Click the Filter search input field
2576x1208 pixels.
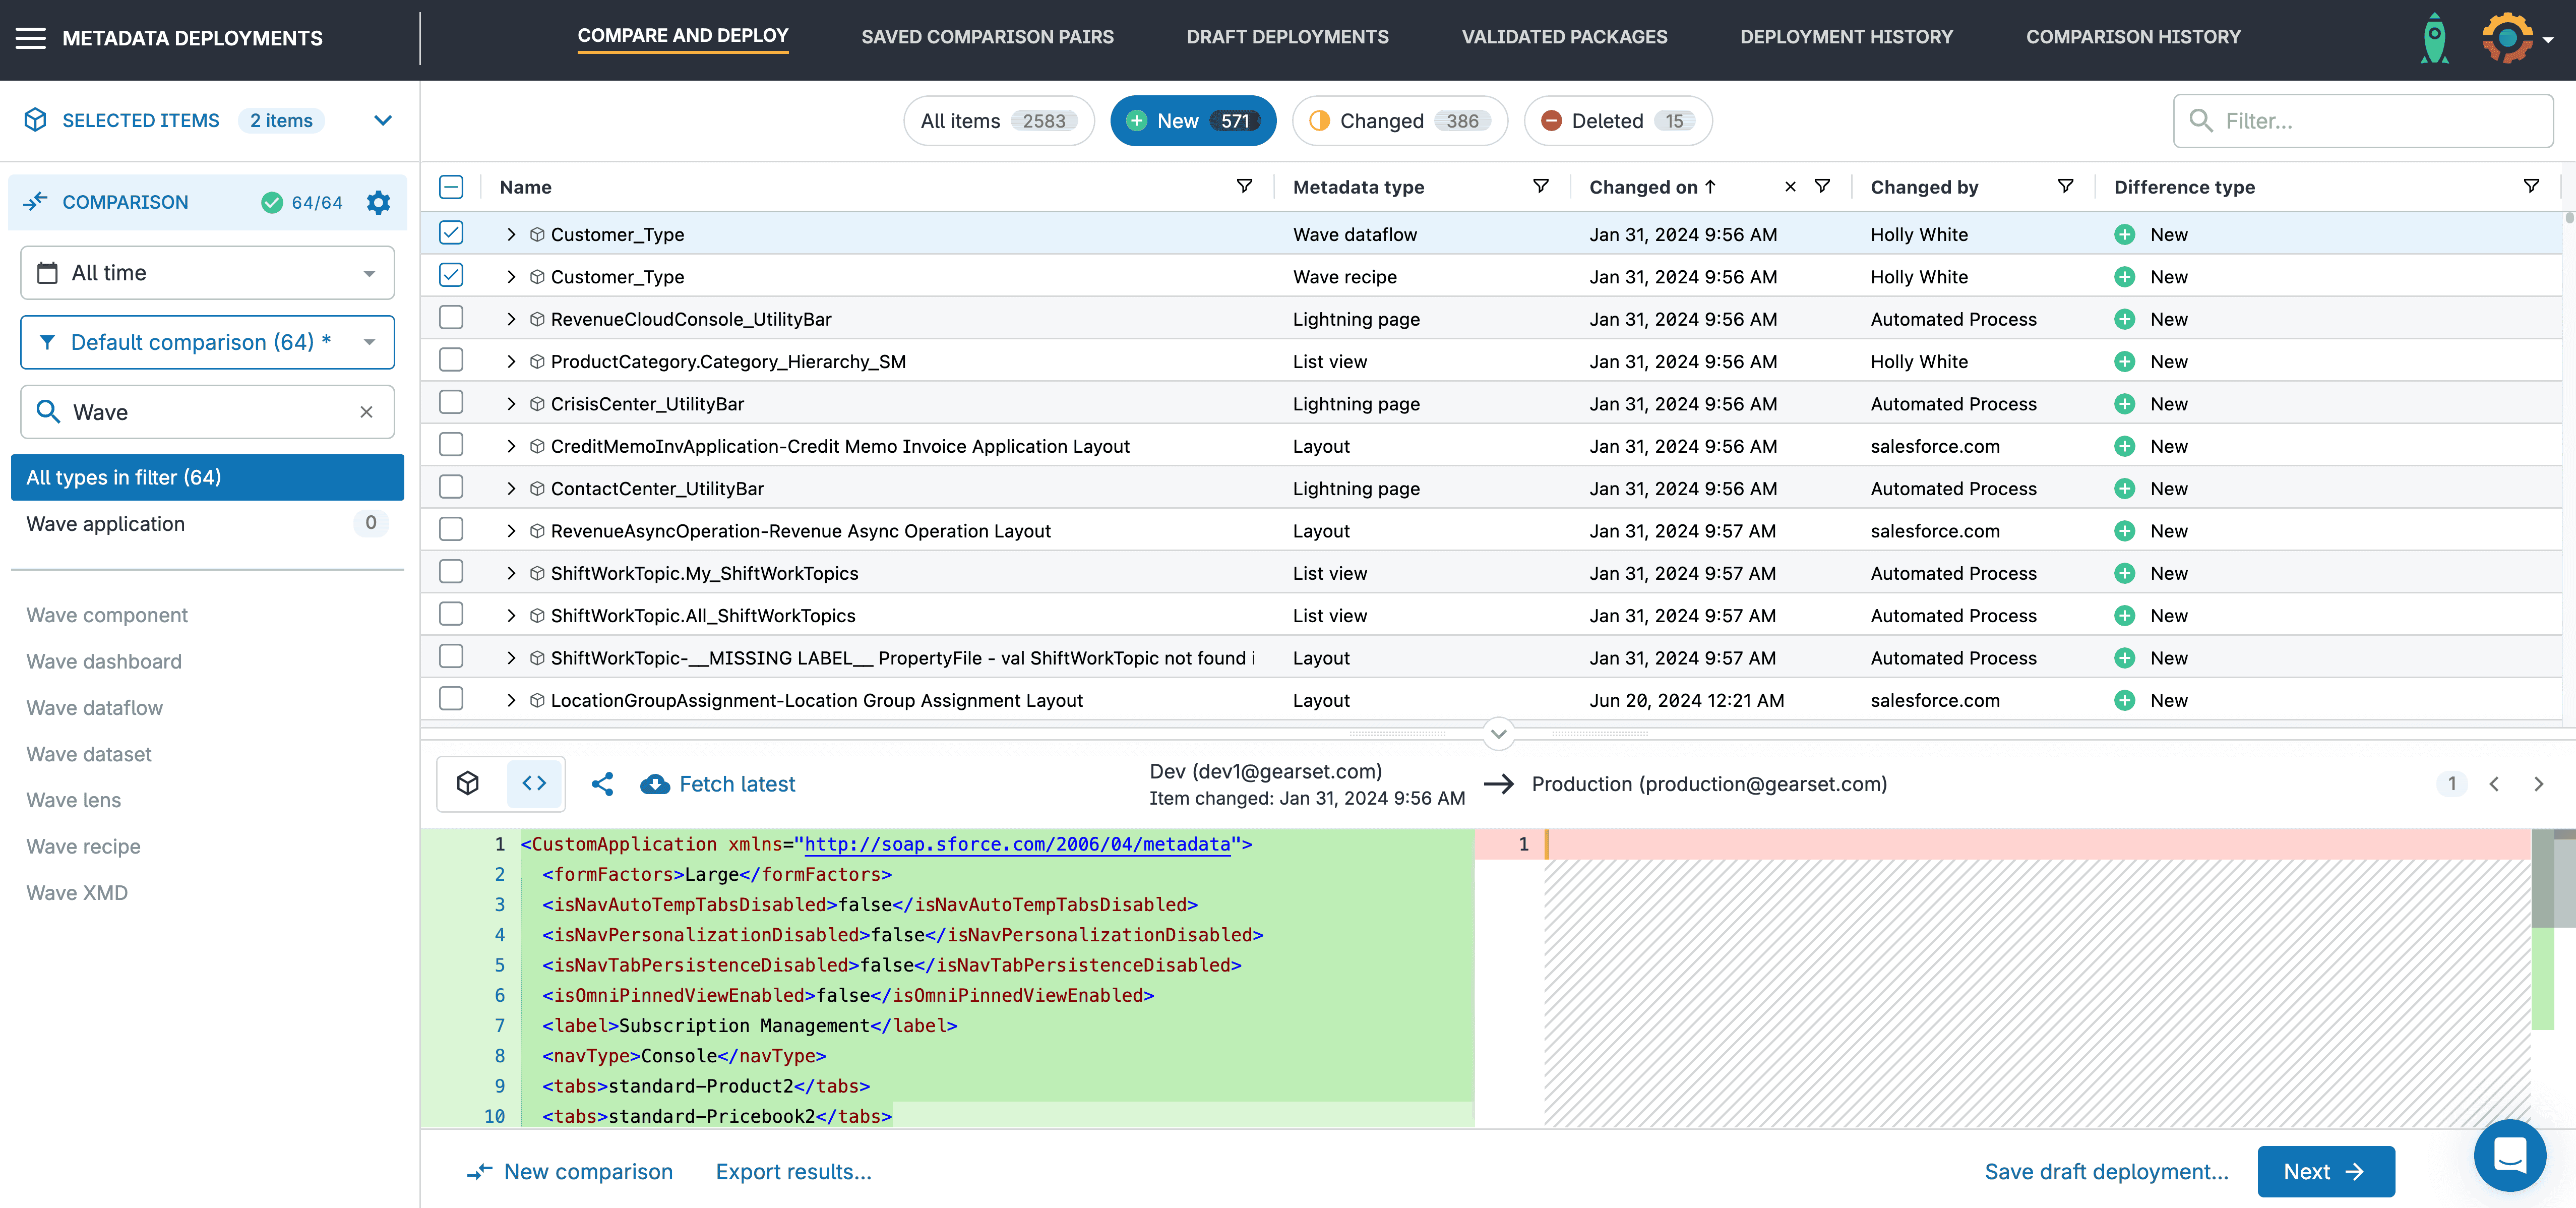click(x=2380, y=121)
